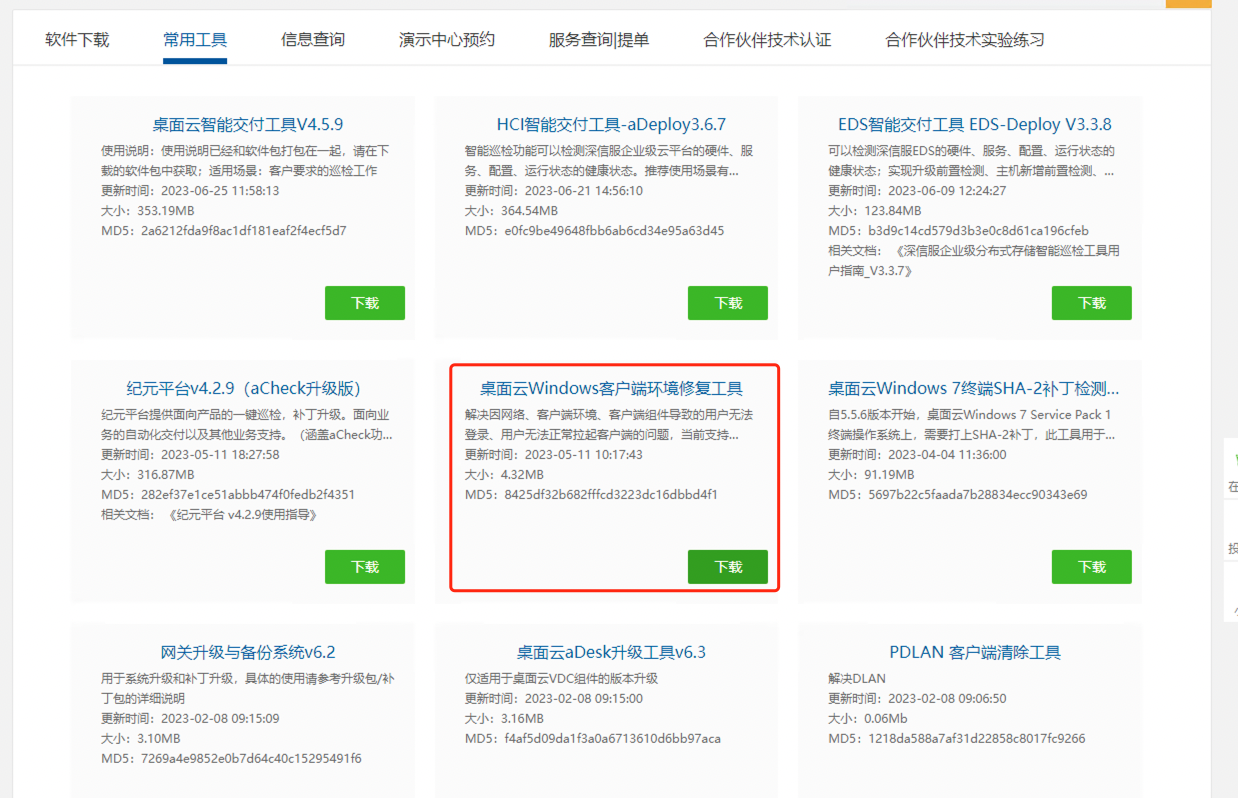Download 桌面云Windows 7终端SHA-2补丁检测 tool

[x=1091, y=567]
